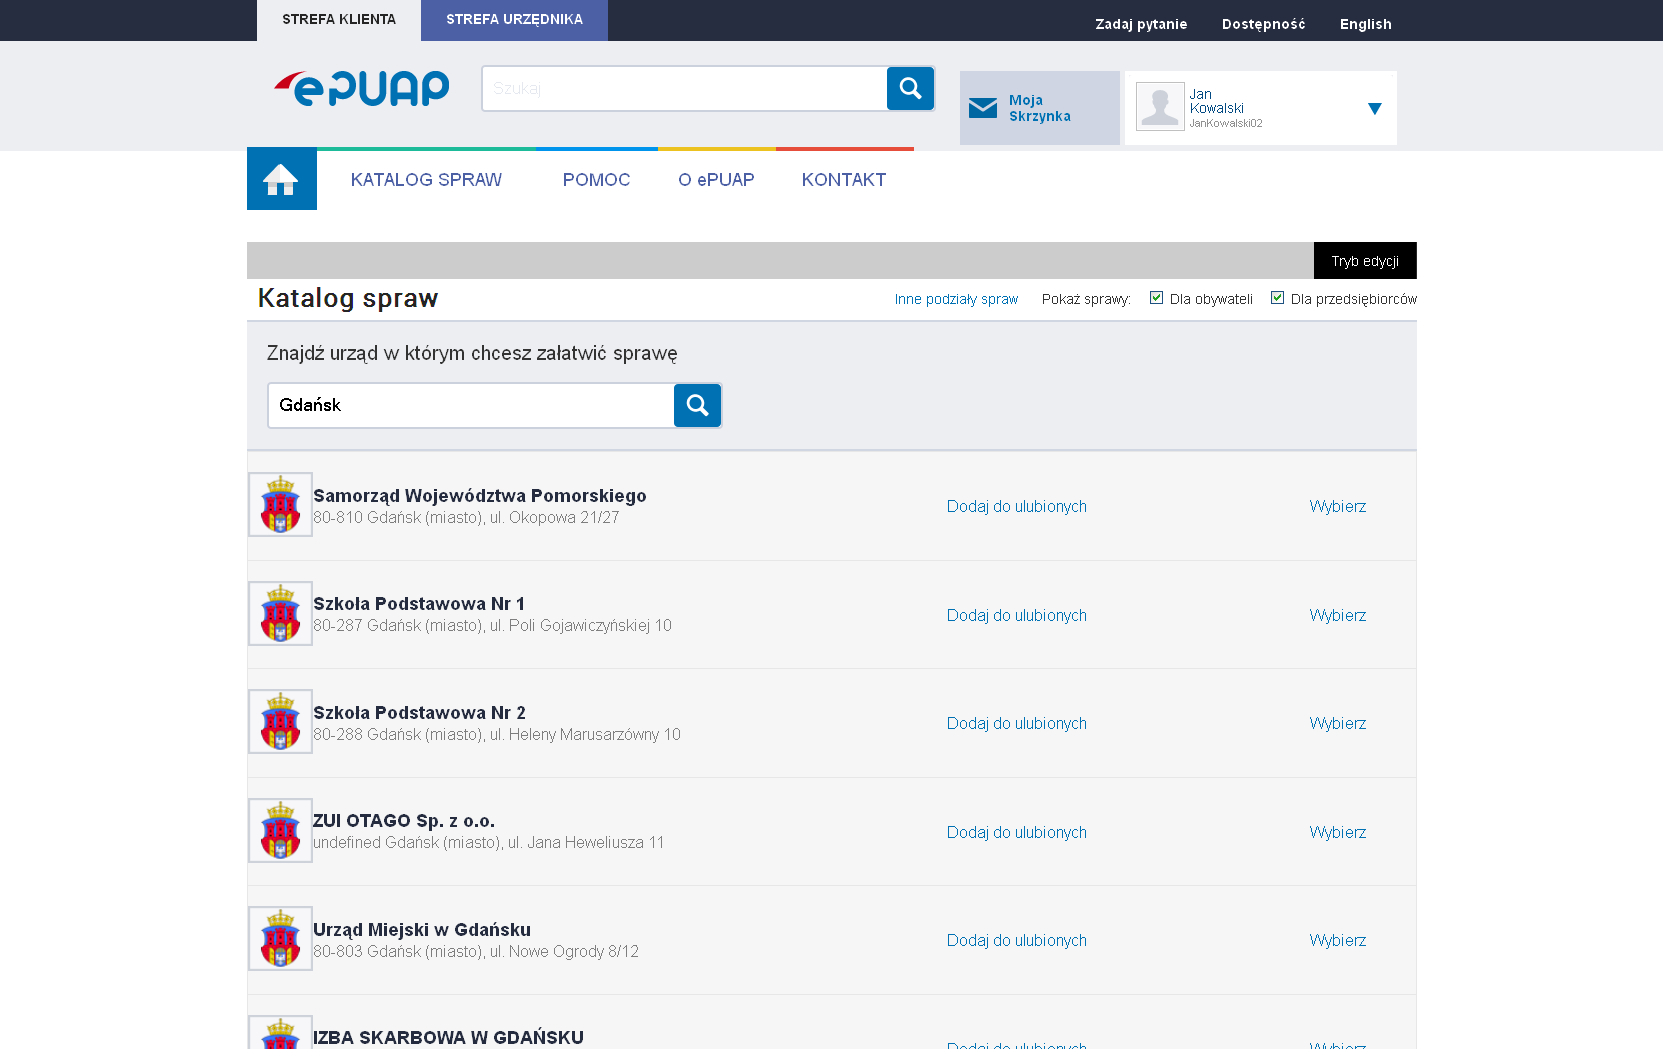Open Katalog Spraw menu
The width and height of the screenshot is (1663, 1049).
[426, 180]
